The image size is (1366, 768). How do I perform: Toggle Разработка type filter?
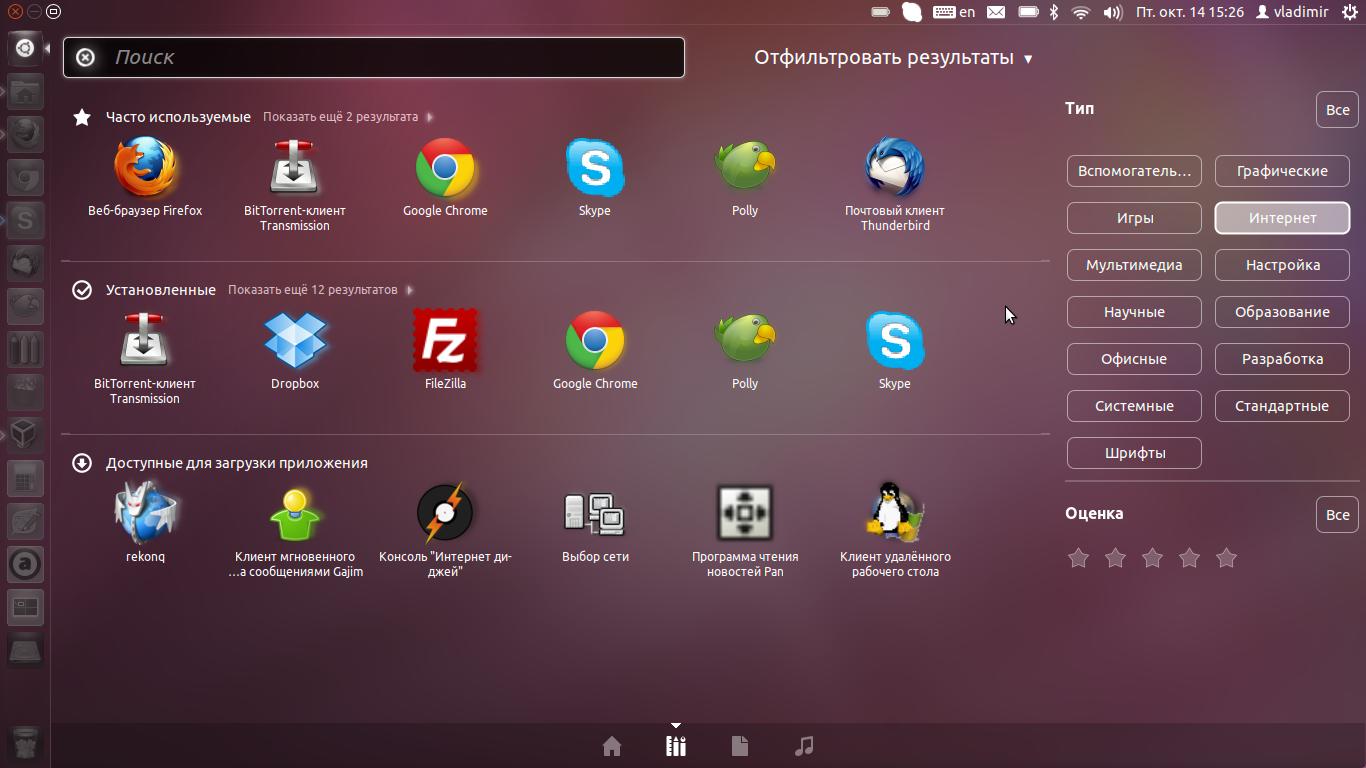[x=1282, y=359]
